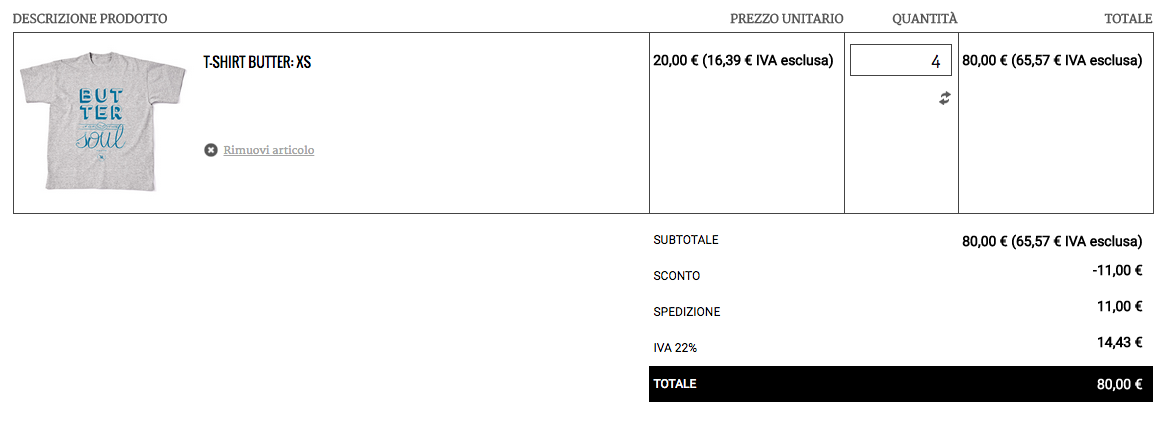Click the SUBTOTALE label
Image resolution: width=1169 pixels, height=421 pixels.
click(x=686, y=240)
